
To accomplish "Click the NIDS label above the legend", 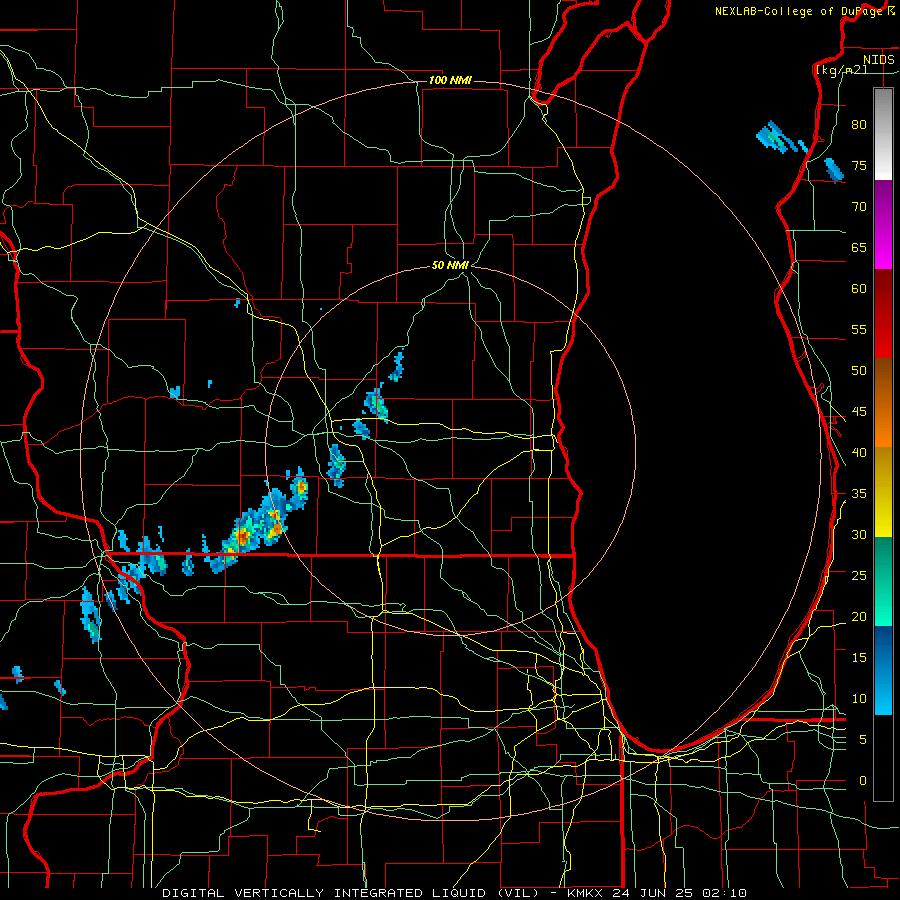I will (878, 60).
